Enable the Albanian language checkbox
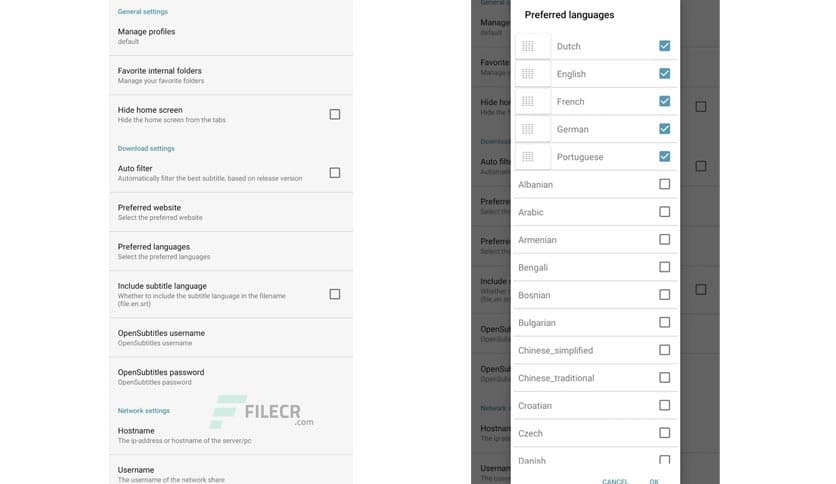Screen dimensions: 836x484 [x=664, y=184]
